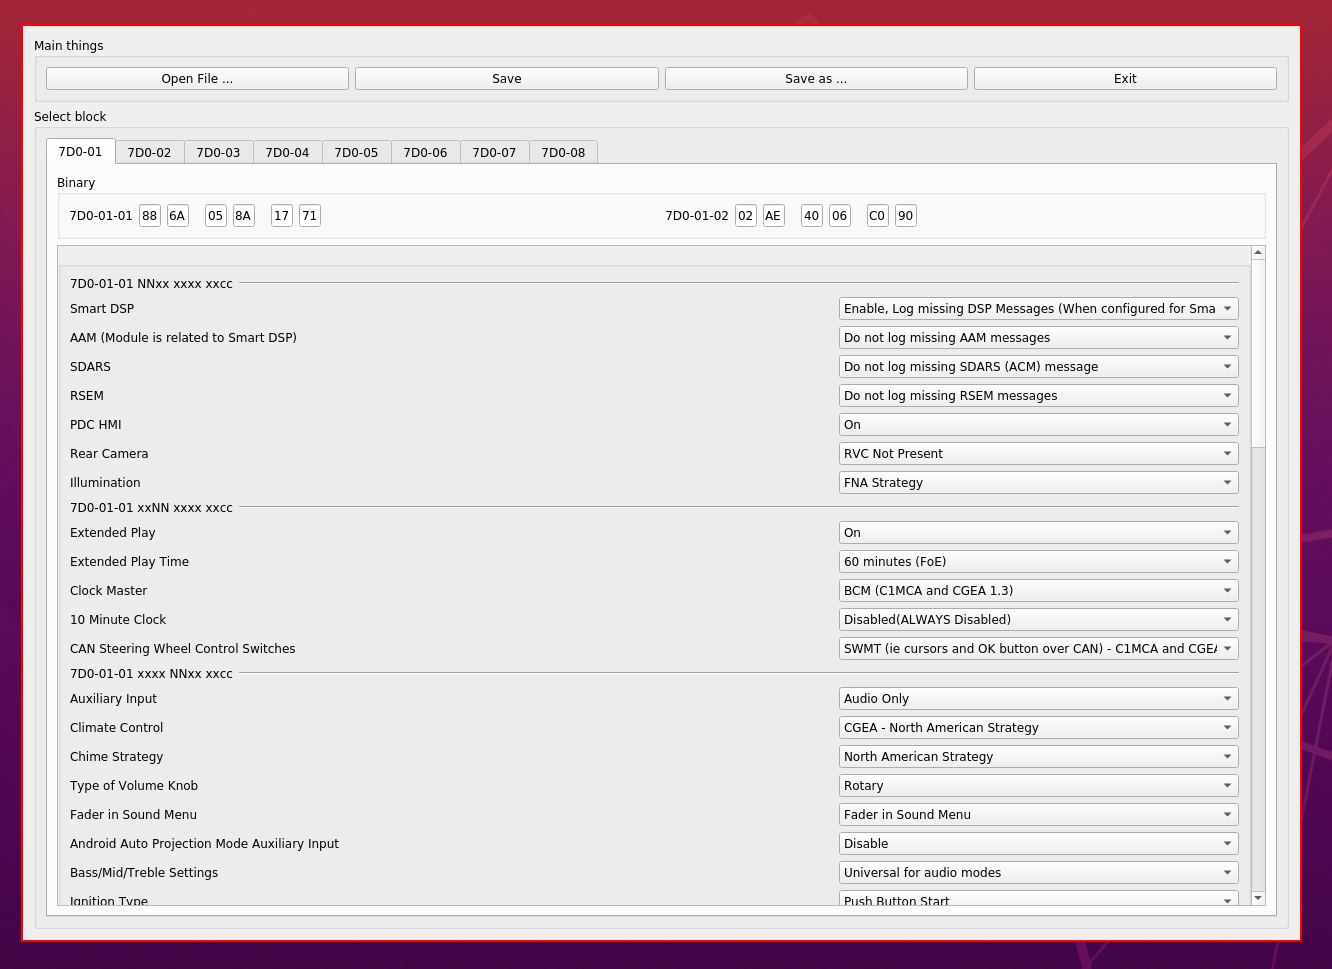Open the Auxiliary Input dropdown
This screenshot has height=969, width=1332.
[1038, 699]
